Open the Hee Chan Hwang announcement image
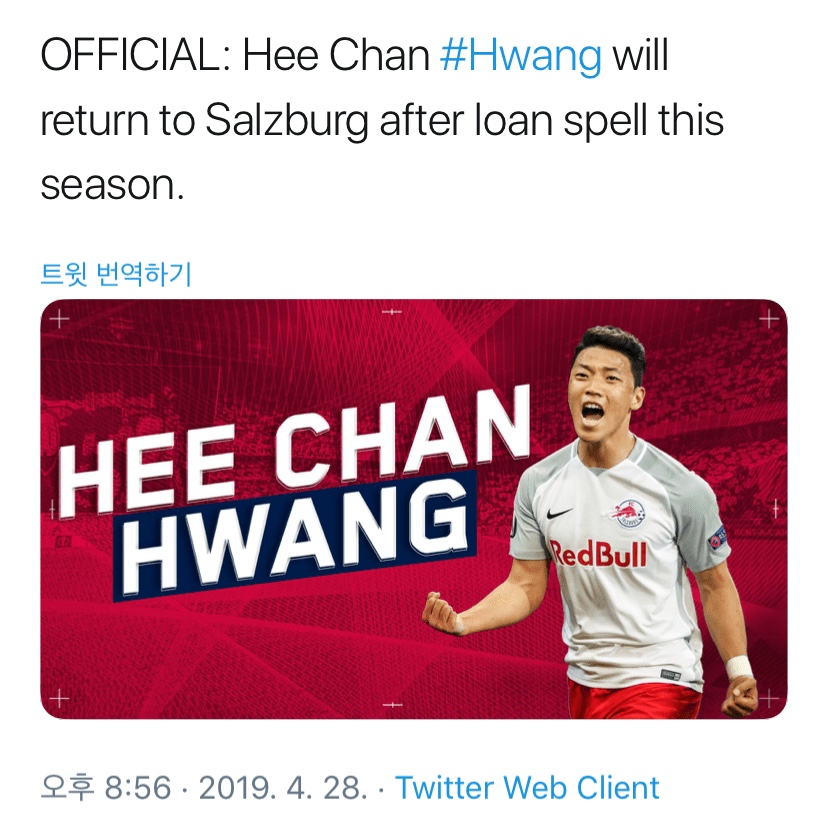 pyautogui.click(x=413, y=509)
